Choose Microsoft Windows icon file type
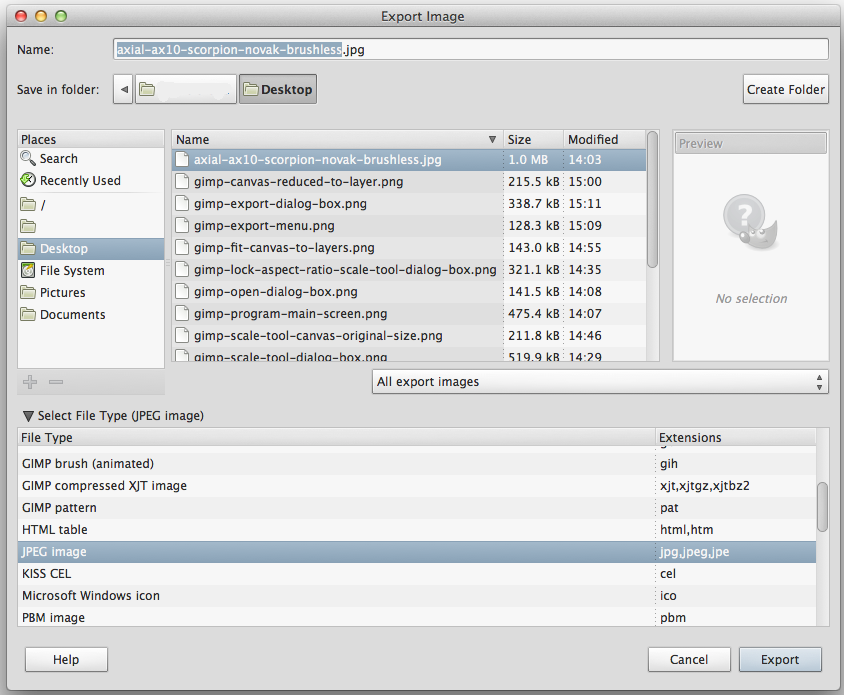Screen dimensions: 844x695 tap(91, 596)
